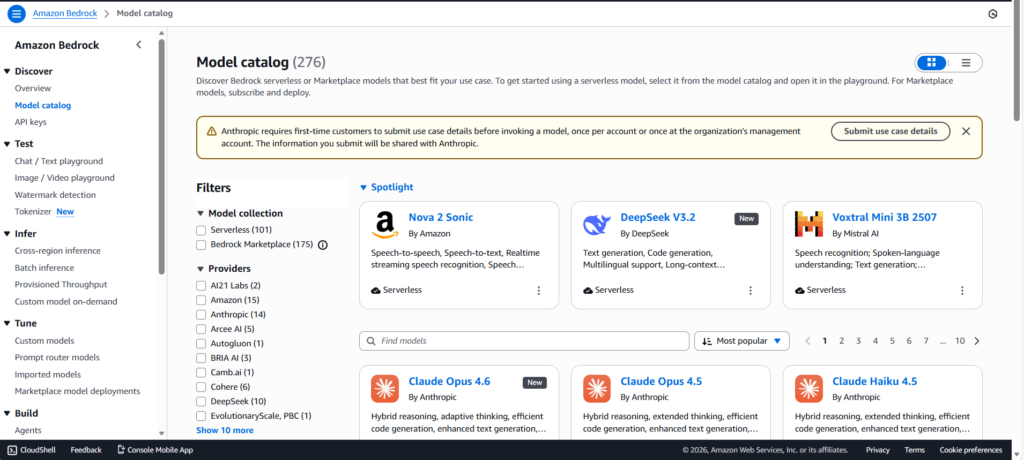Collapse the Spotlight section
Screen dimensions: 1024x460
pyautogui.click(x=363, y=187)
